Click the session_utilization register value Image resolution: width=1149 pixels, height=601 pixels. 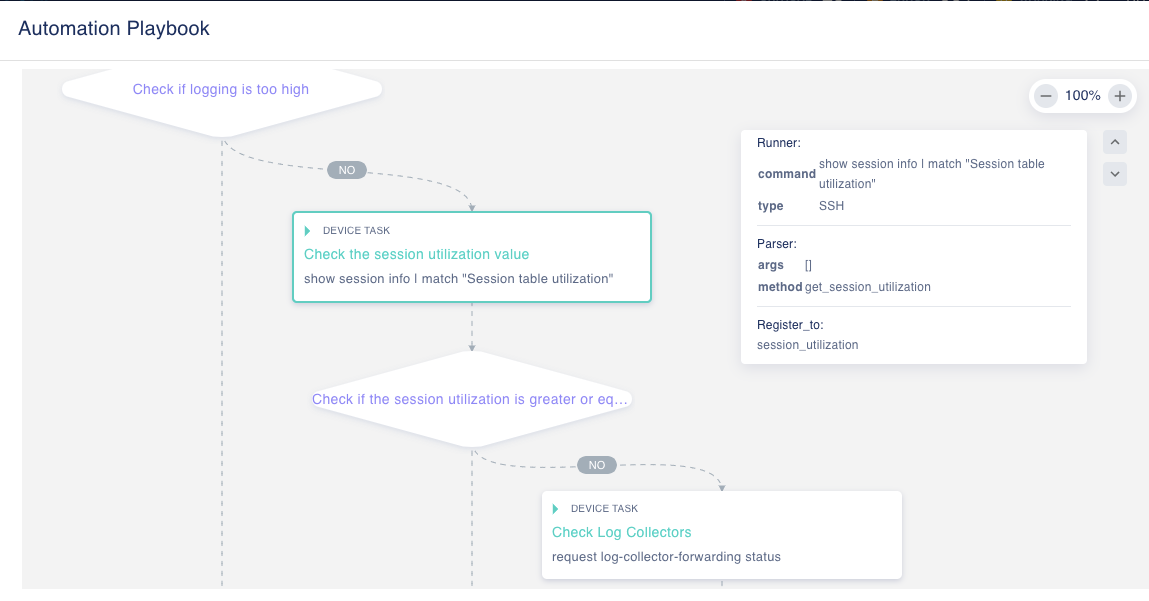pos(807,345)
